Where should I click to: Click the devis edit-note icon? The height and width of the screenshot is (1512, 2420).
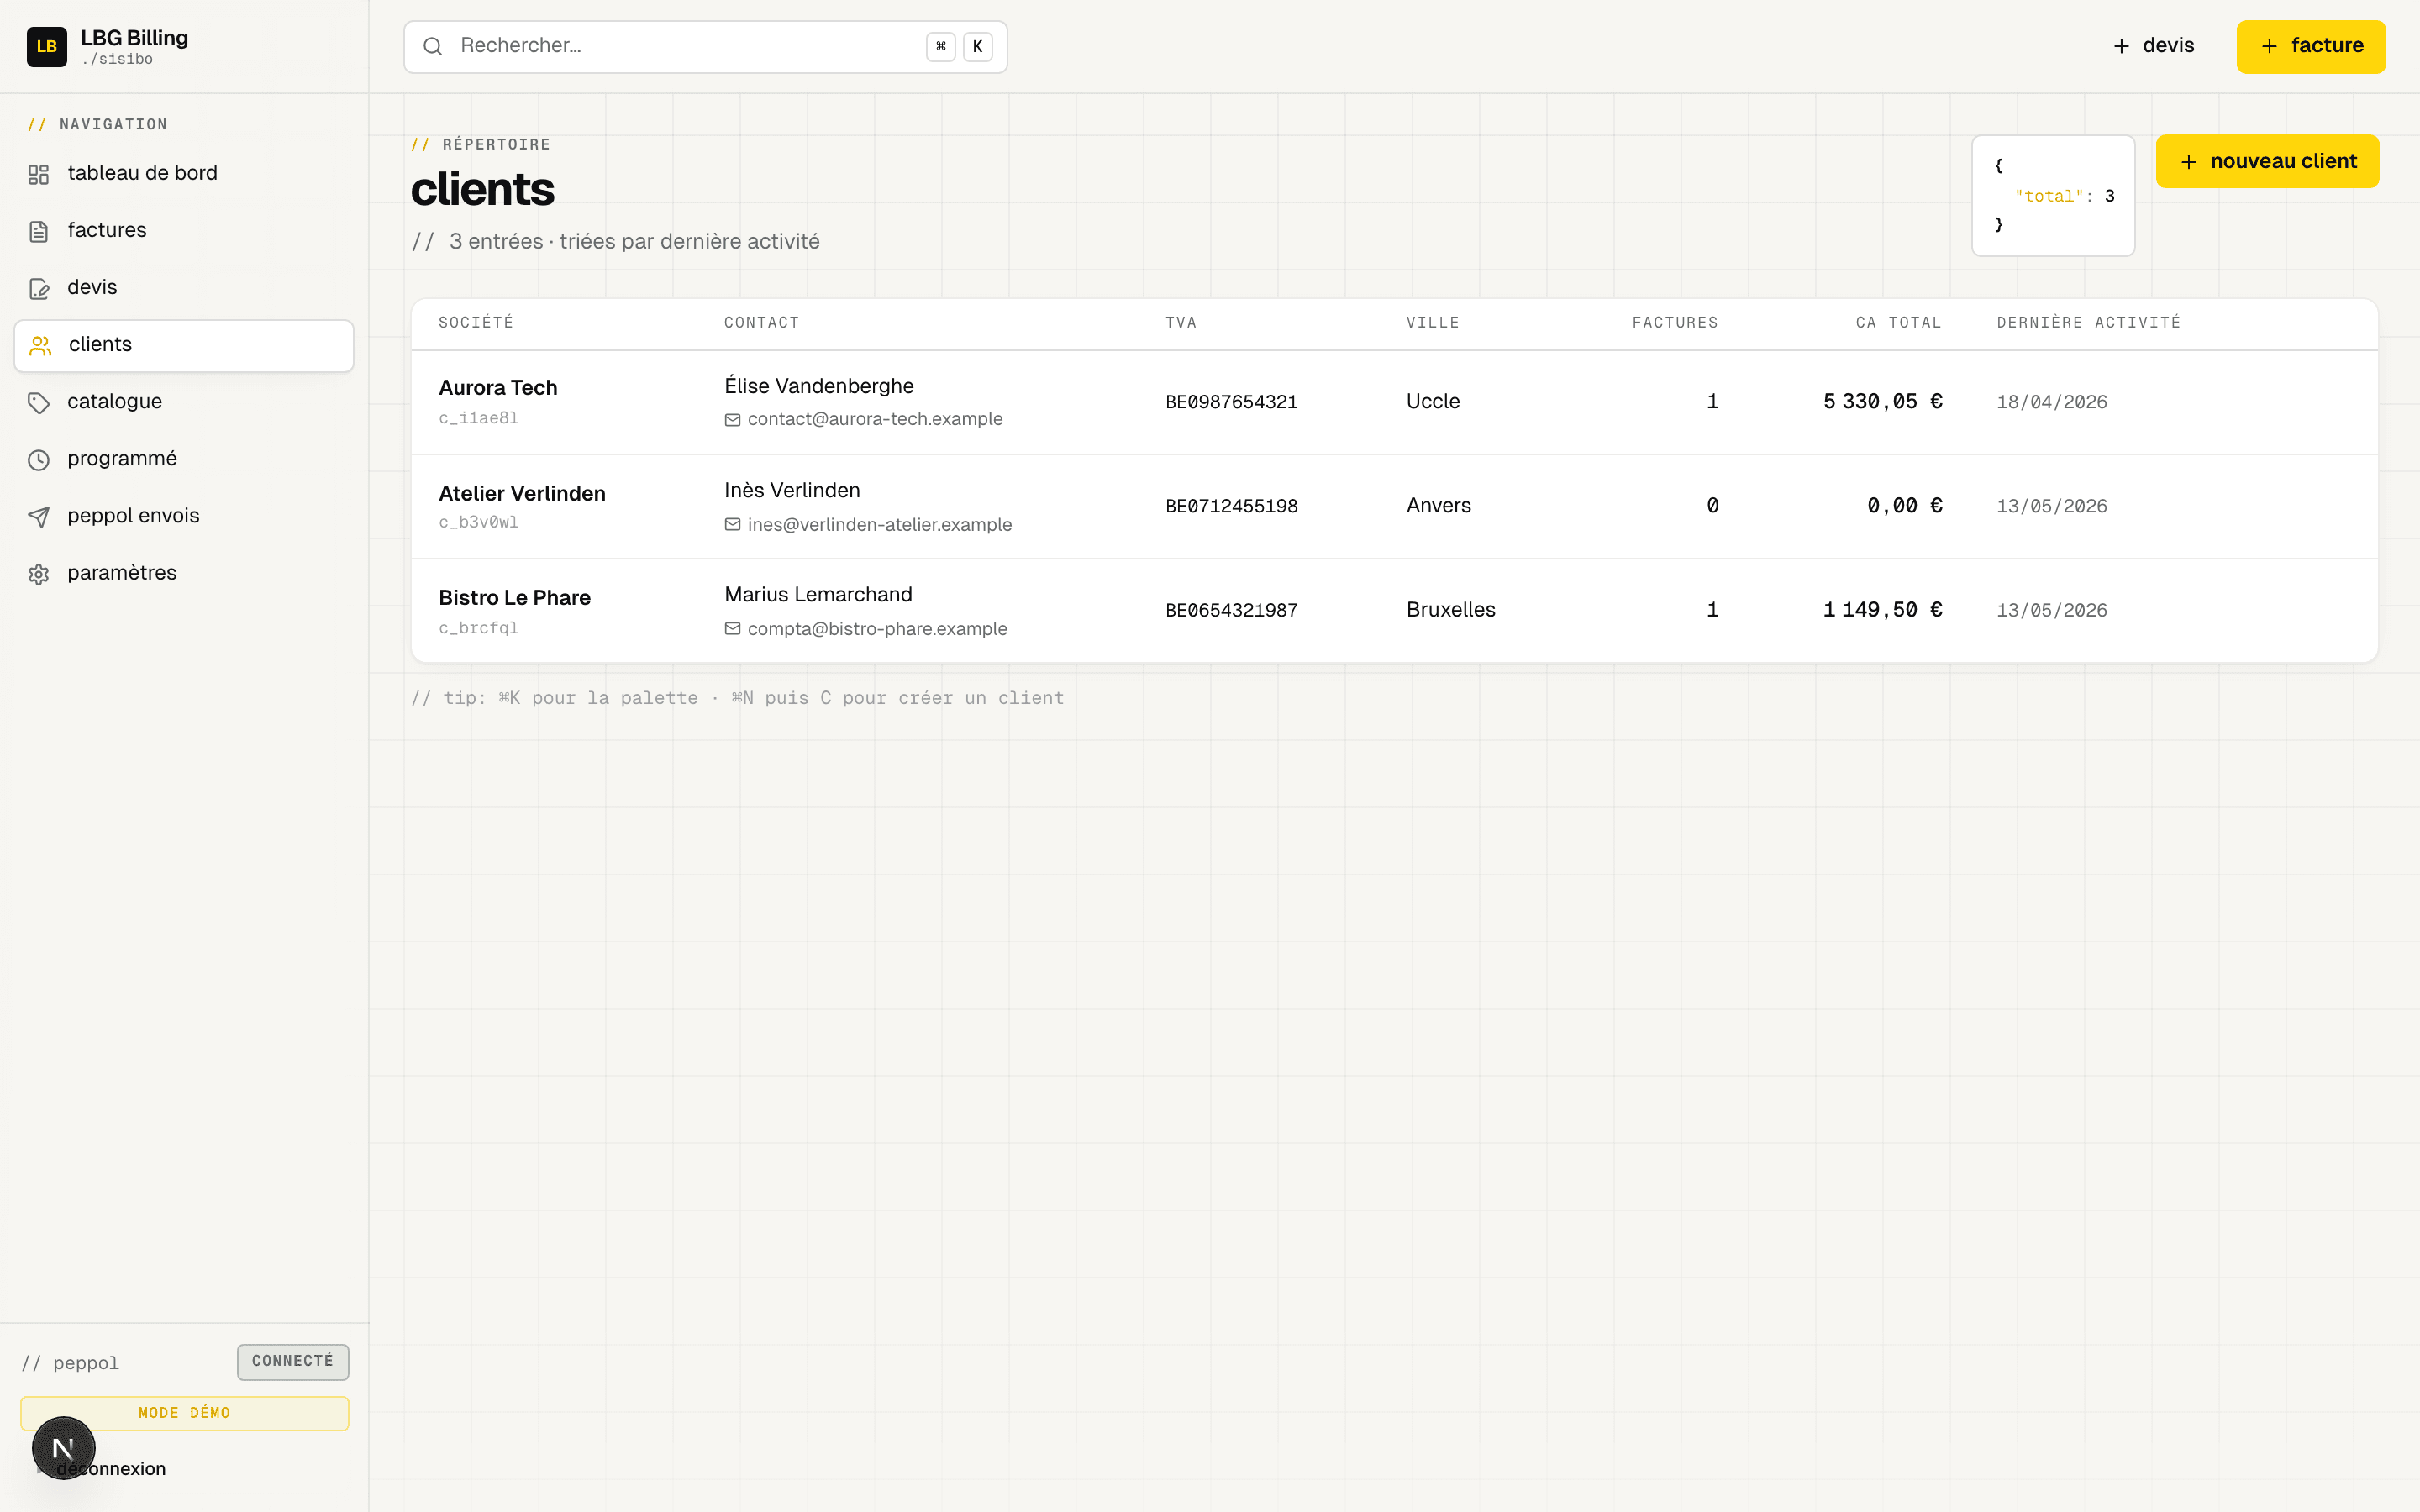39,288
